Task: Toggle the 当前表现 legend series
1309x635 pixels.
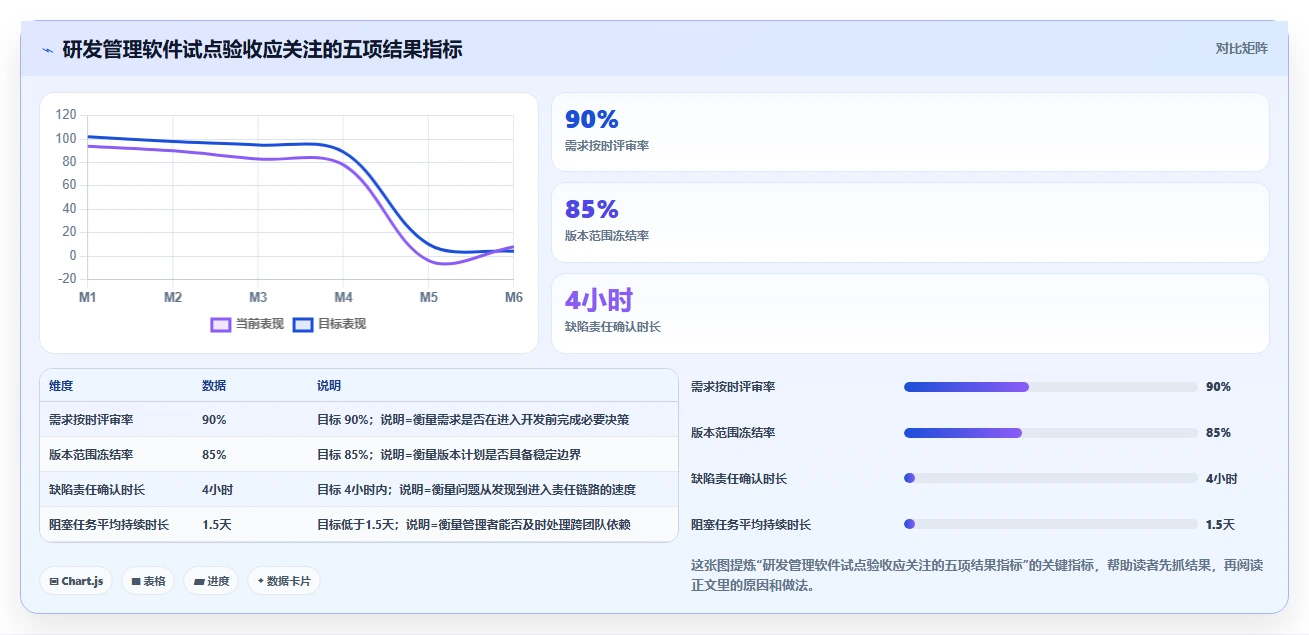Action: coord(247,324)
